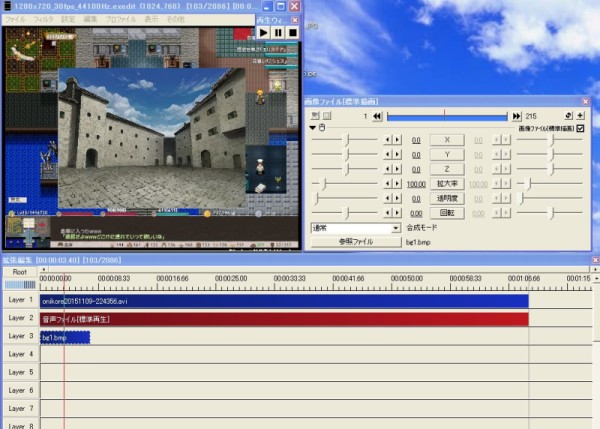Toggle Layer 2 visibility button

click(x=20, y=318)
